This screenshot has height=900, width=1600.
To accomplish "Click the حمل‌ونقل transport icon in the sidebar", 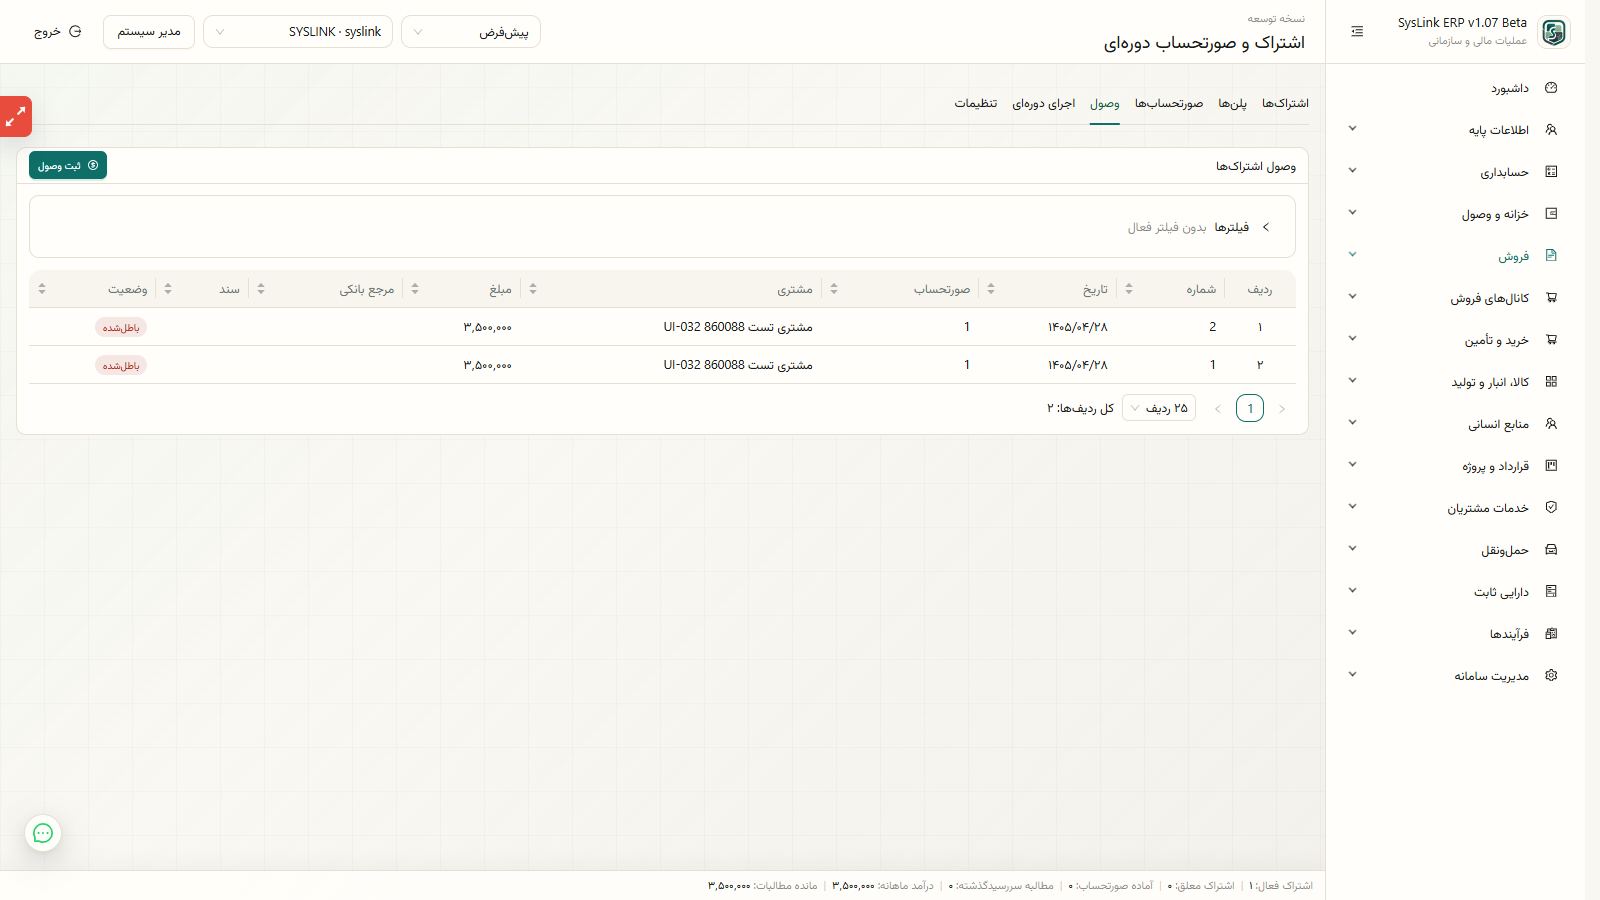I will coord(1551,550).
